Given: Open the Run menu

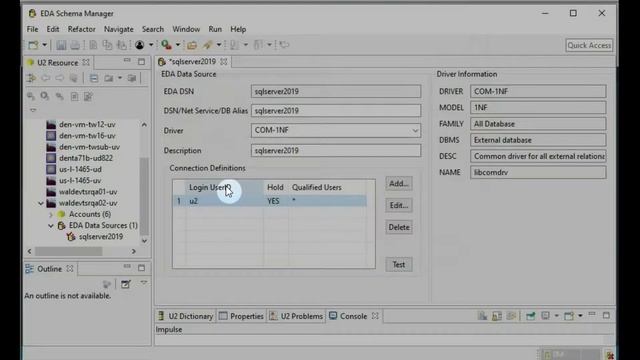Looking at the screenshot, I should [215, 29].
